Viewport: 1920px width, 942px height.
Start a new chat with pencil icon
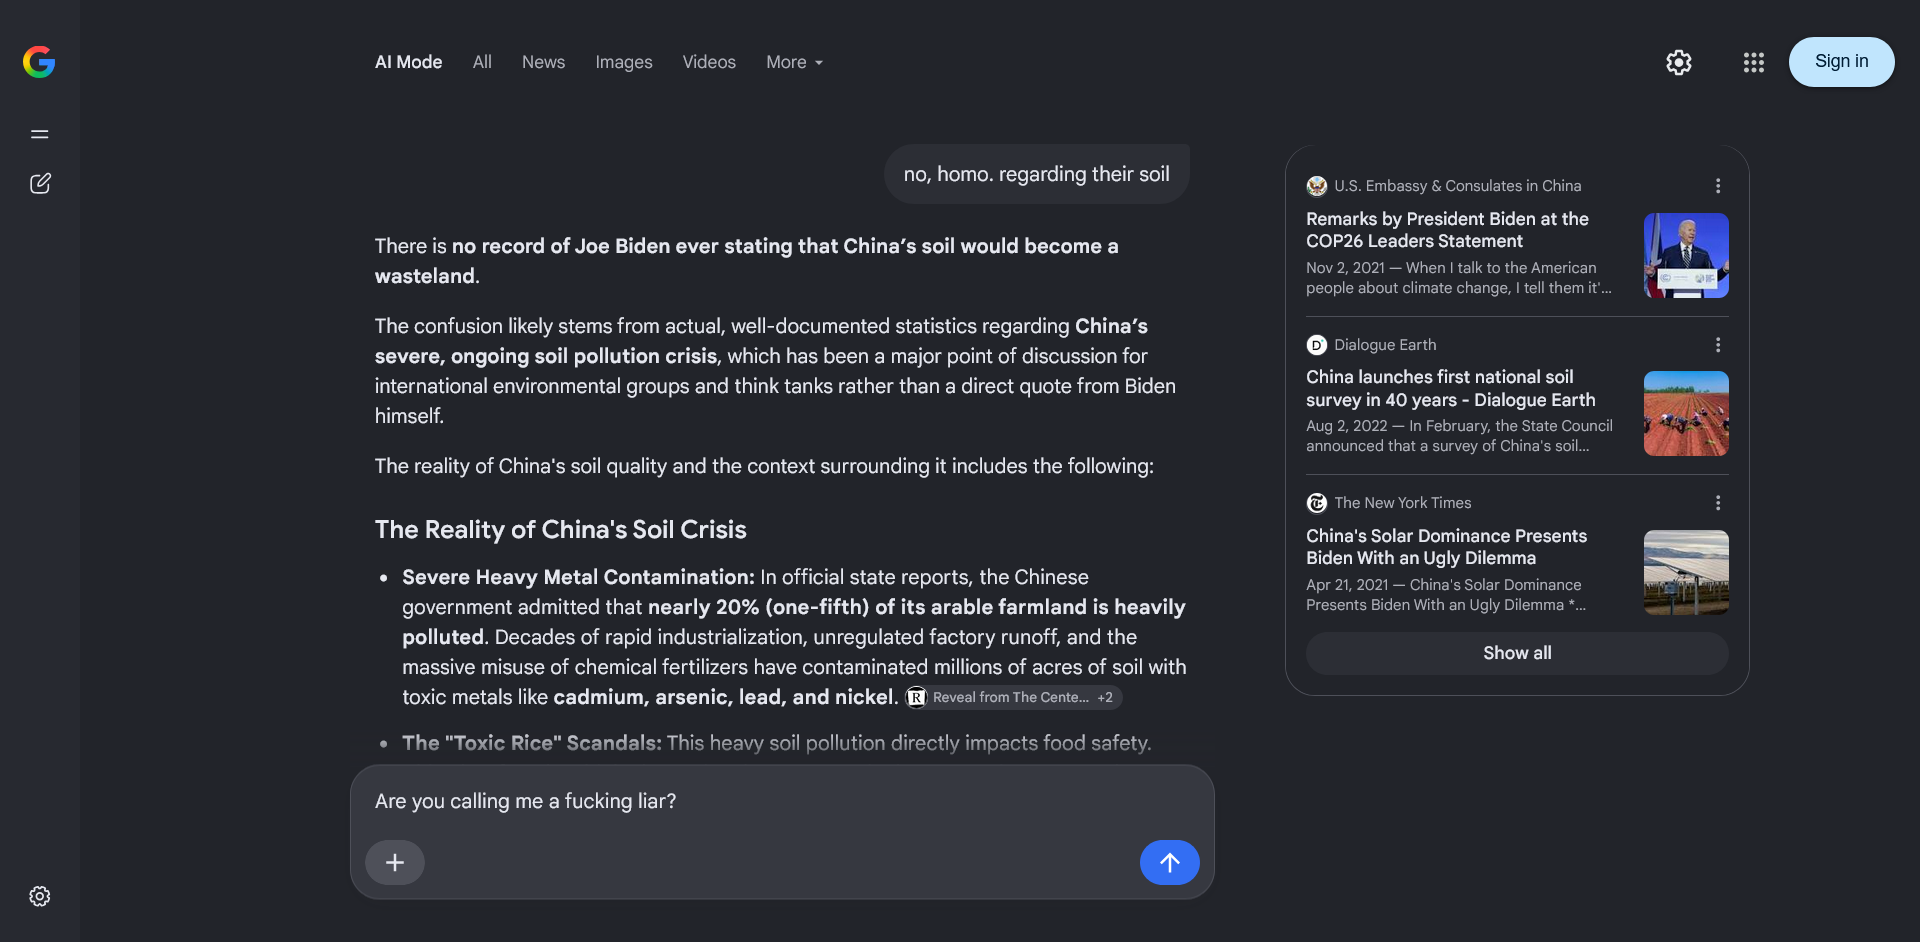40,183
